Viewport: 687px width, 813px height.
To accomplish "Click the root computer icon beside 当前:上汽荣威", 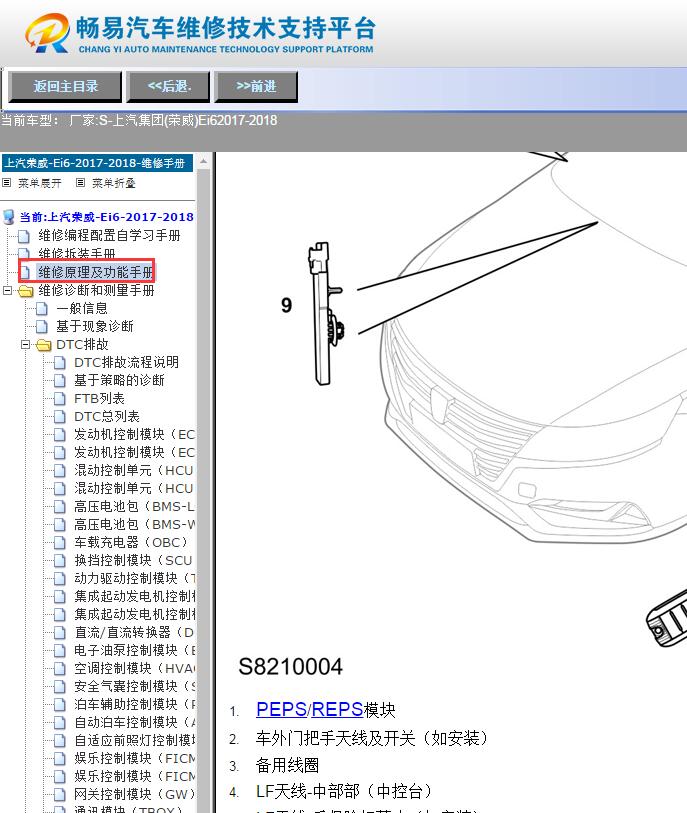I will click(x=9, y=217).
